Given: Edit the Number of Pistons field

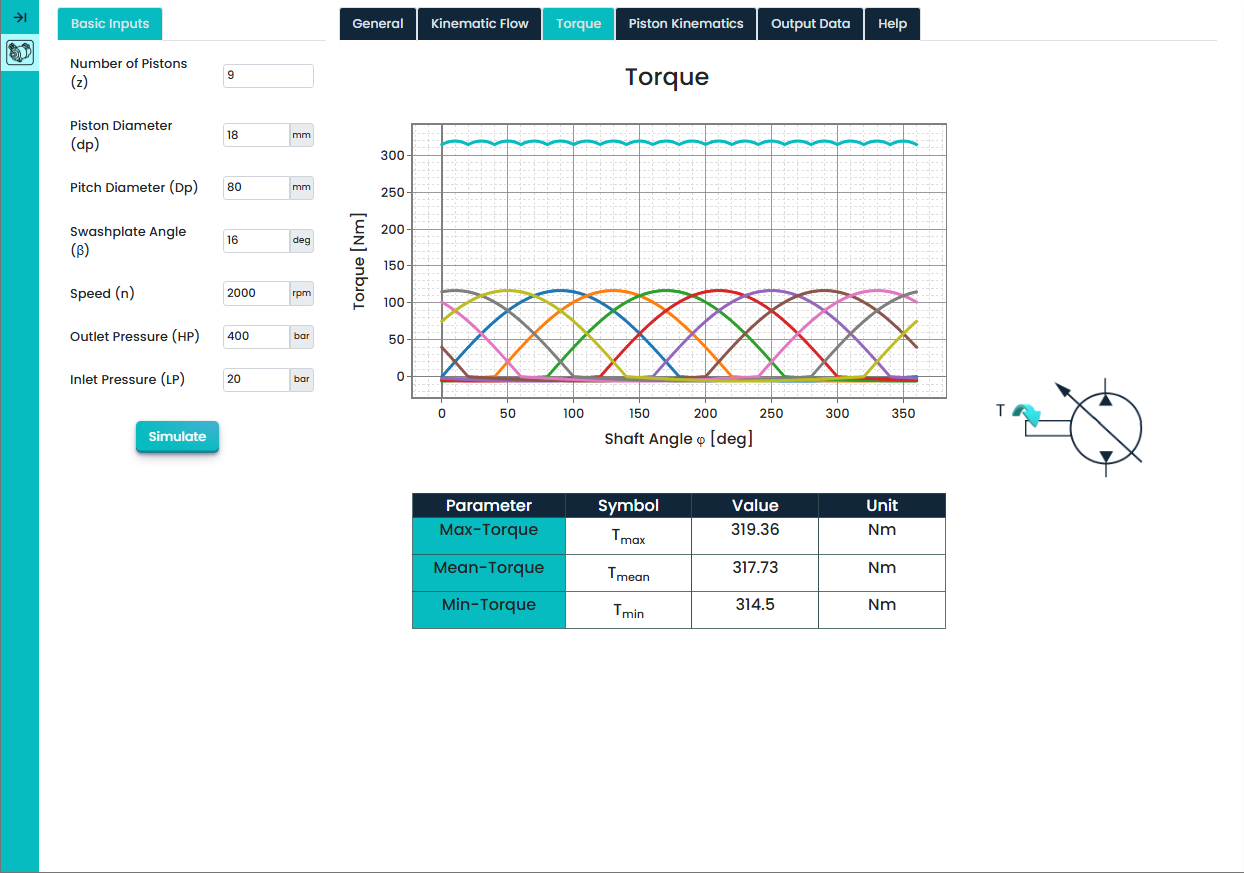Looking at the screenshot, I should coord(267,76).
